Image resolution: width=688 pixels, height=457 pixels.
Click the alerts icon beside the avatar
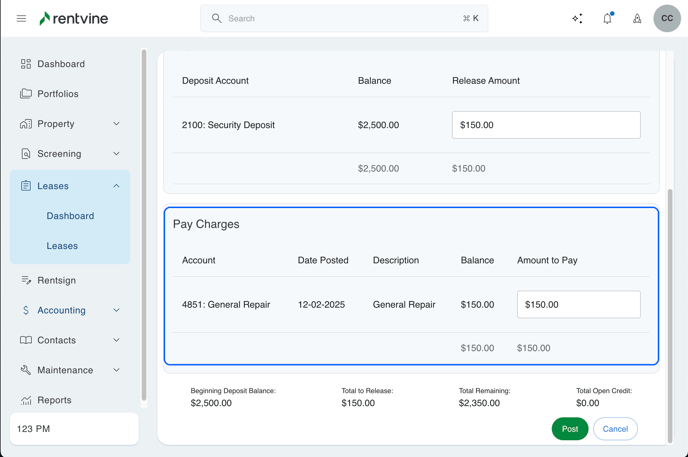tap(637, 18)
